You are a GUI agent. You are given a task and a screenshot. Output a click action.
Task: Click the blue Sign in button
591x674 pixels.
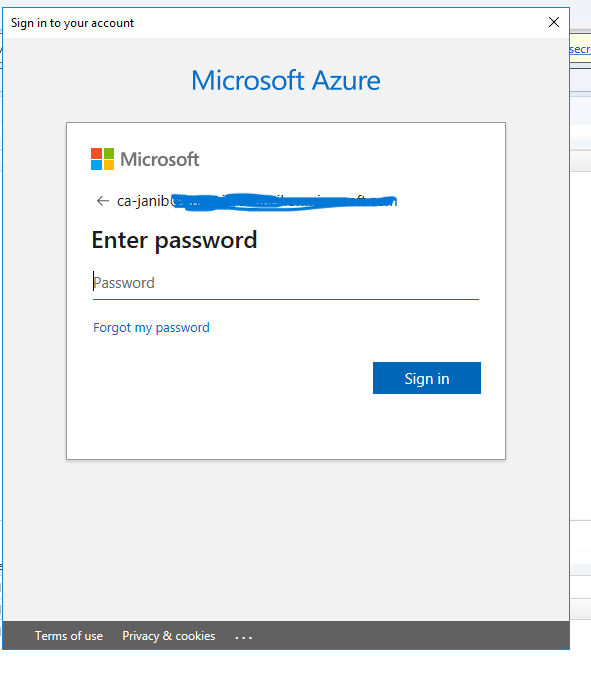pos(427,378)
